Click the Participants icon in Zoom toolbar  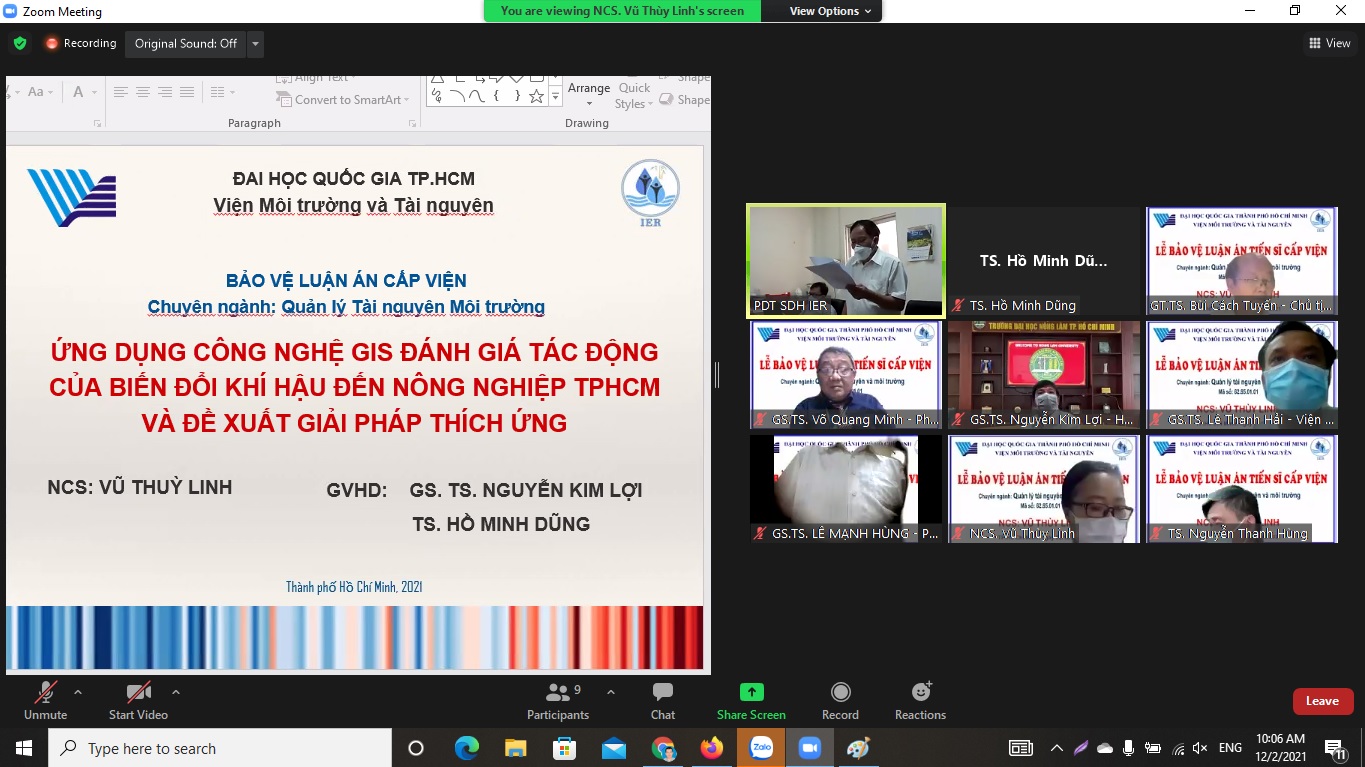[557, 693]
